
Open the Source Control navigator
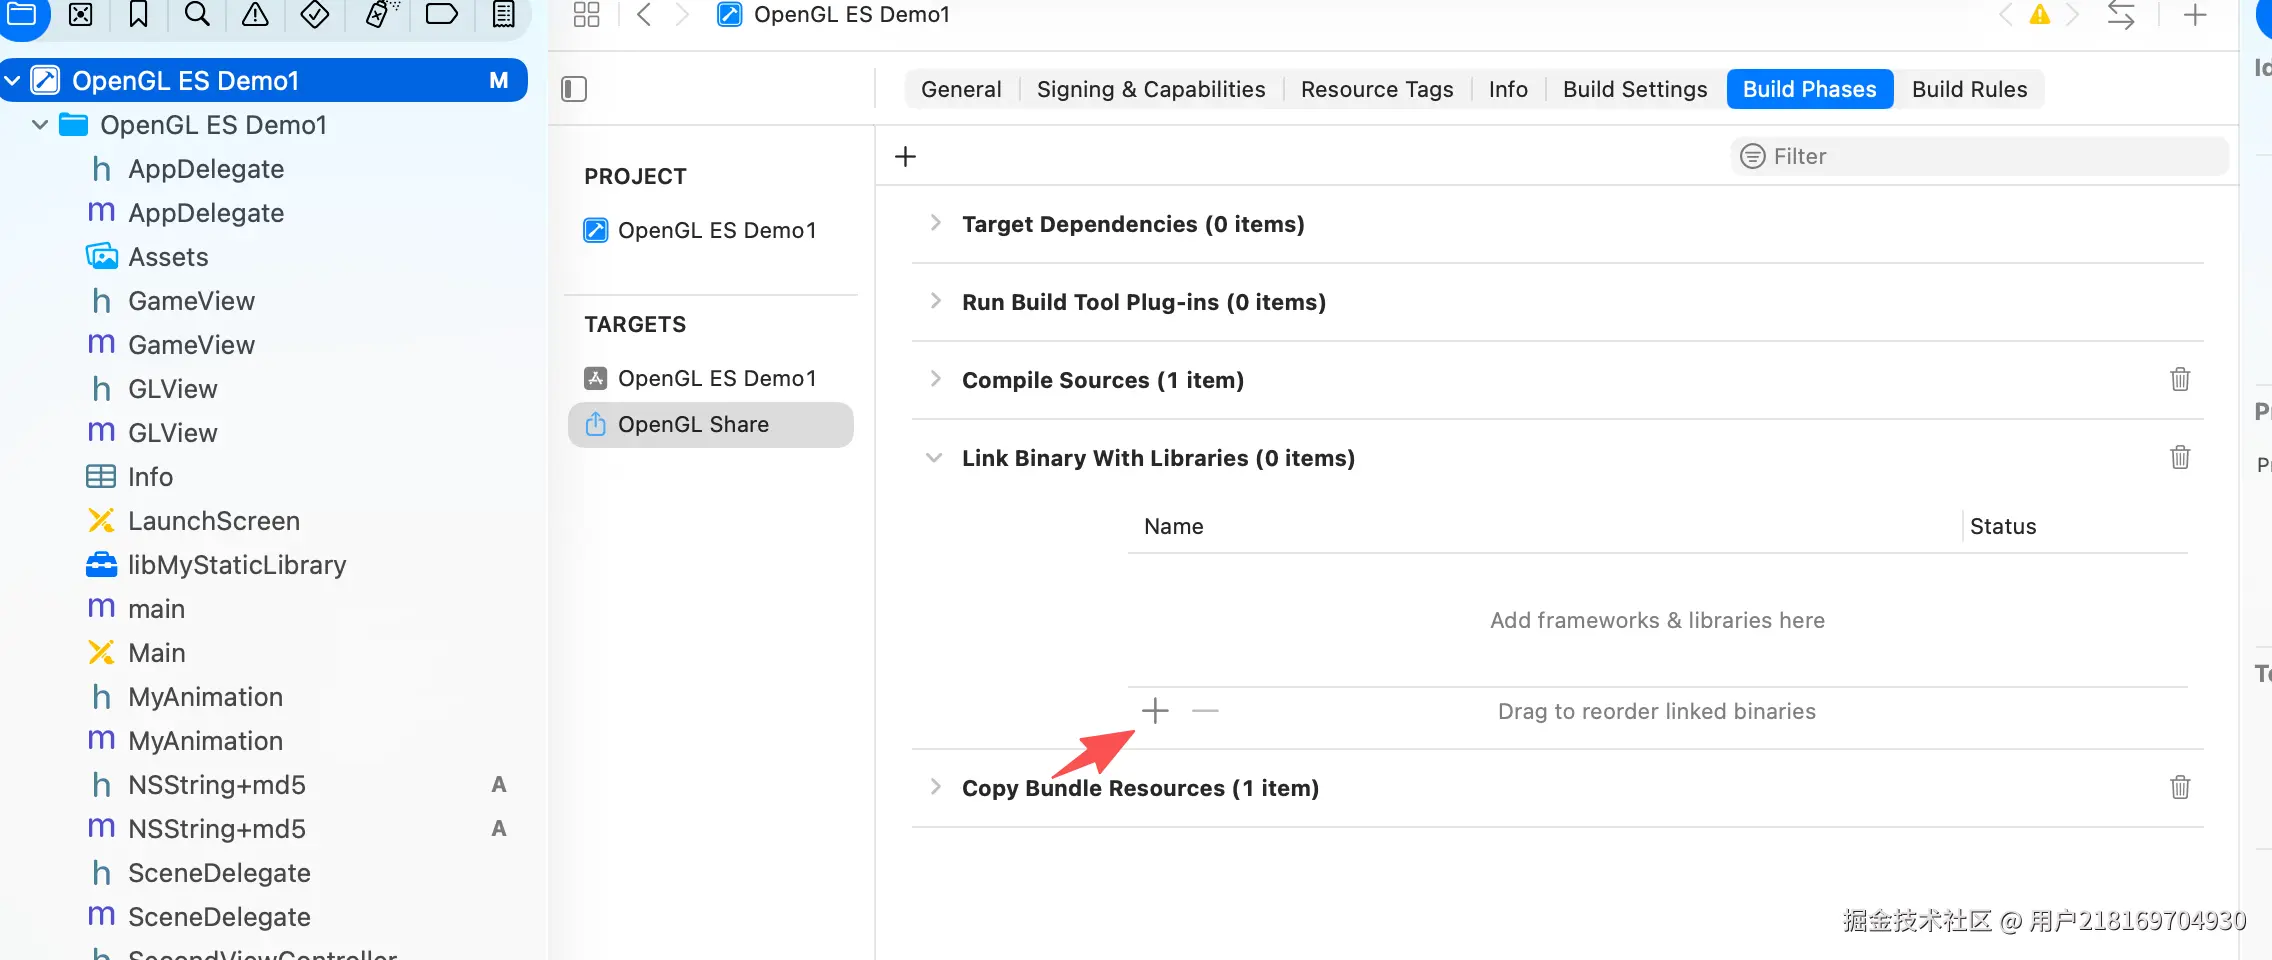pos(81,14)
